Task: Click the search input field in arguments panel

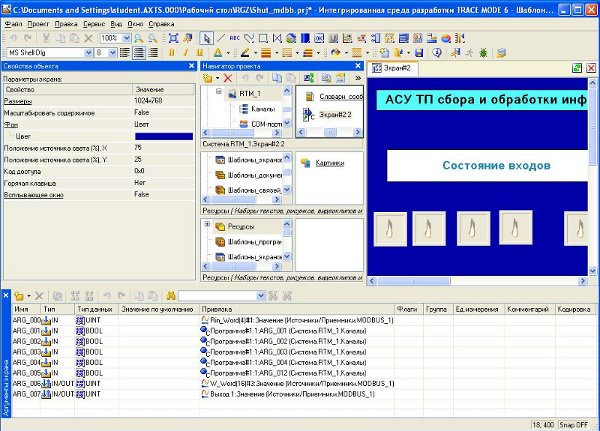Action: [x=217, y=296]
